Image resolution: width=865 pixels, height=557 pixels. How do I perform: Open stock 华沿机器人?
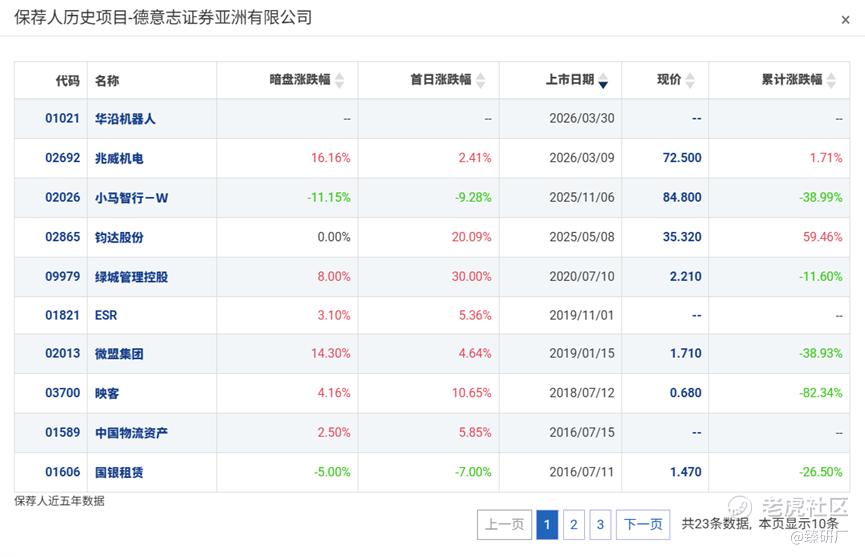coord(125,119)
